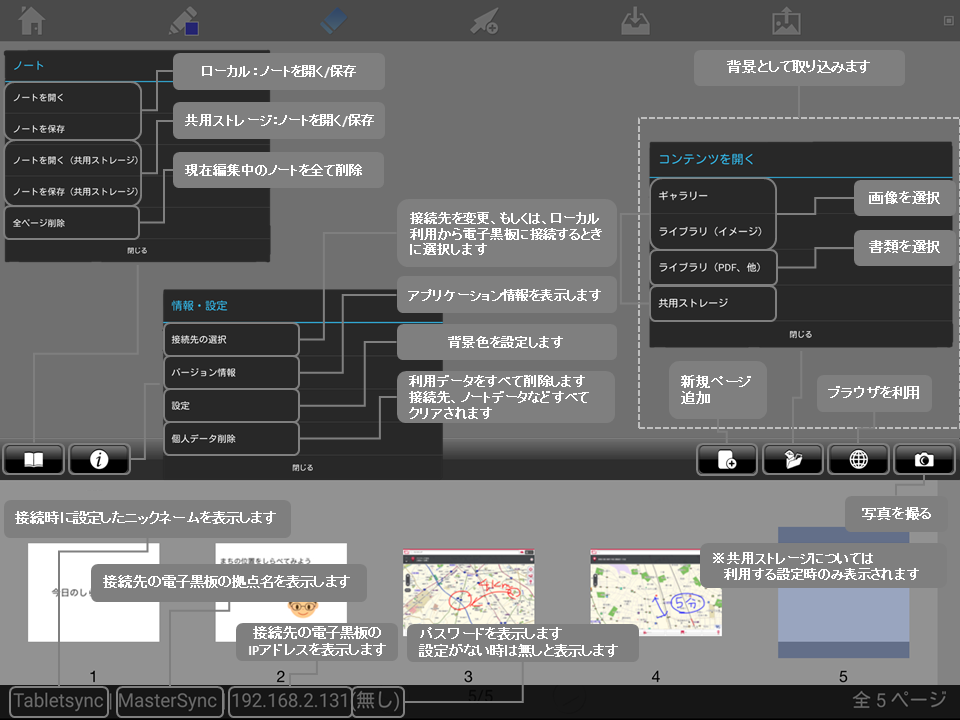Tap the Home icon in top toolbar
This screenshot has width=960, height=720.
[33, 20]
